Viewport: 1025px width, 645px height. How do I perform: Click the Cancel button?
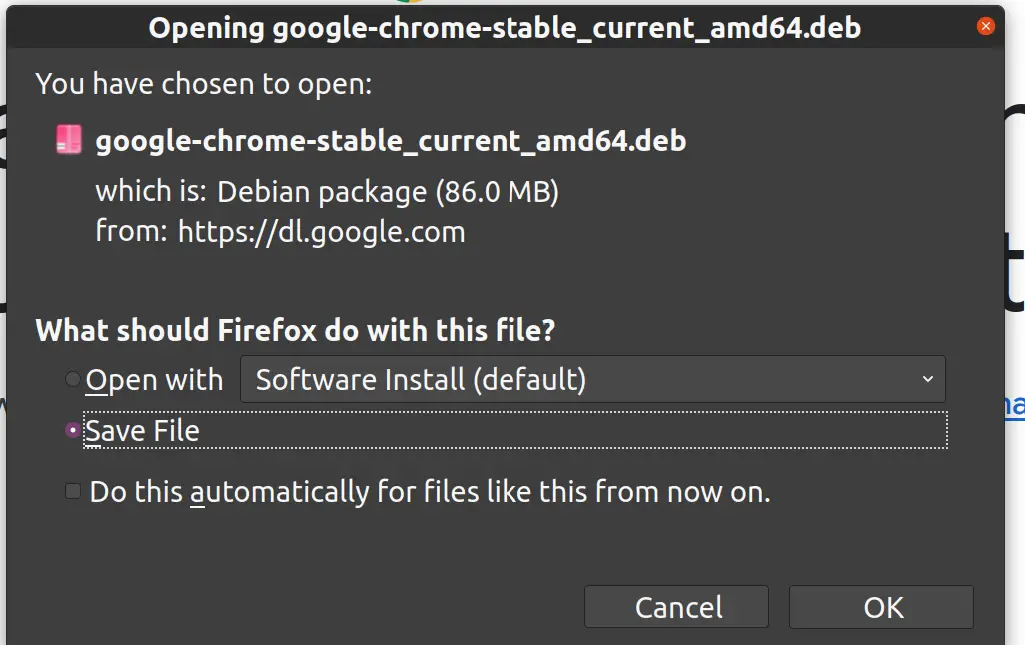[677, 607]
